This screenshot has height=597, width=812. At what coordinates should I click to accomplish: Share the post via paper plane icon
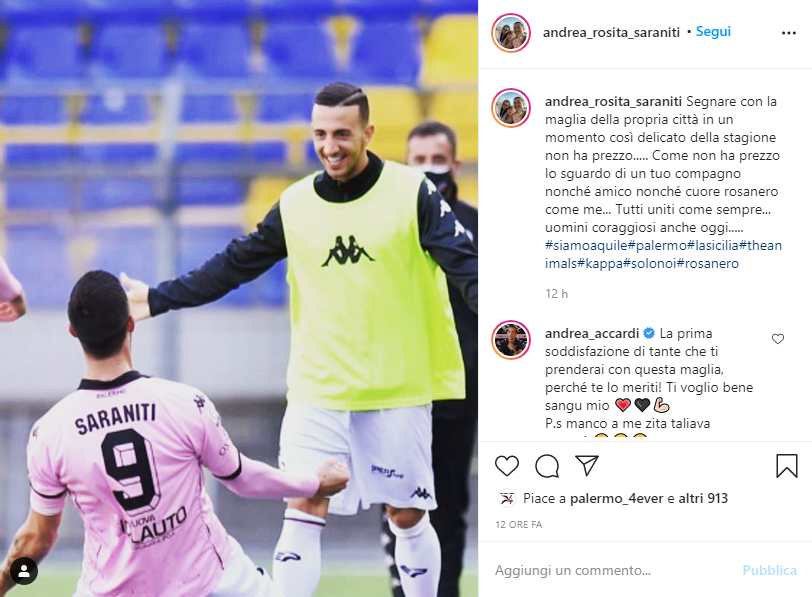(587, 465)
